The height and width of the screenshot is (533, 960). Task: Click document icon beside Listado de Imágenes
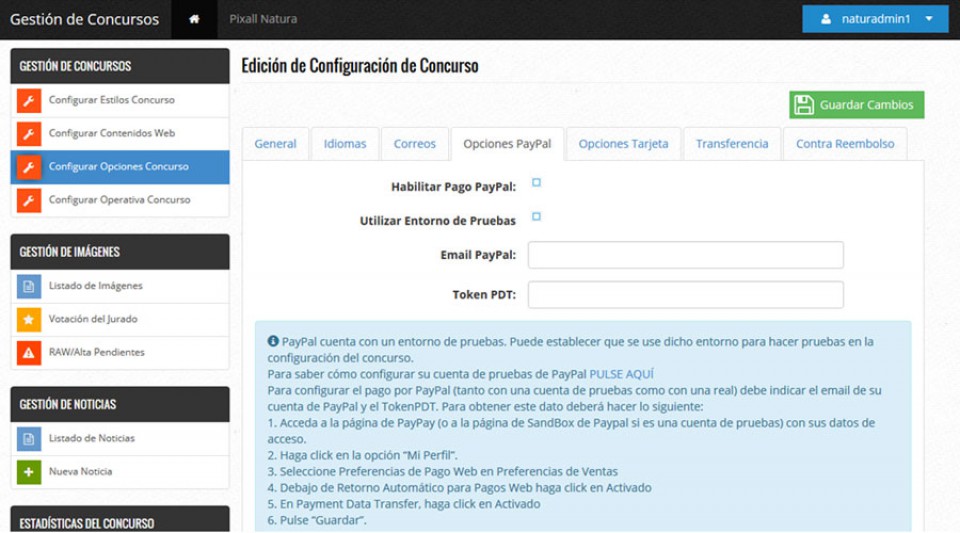[29, 286]
